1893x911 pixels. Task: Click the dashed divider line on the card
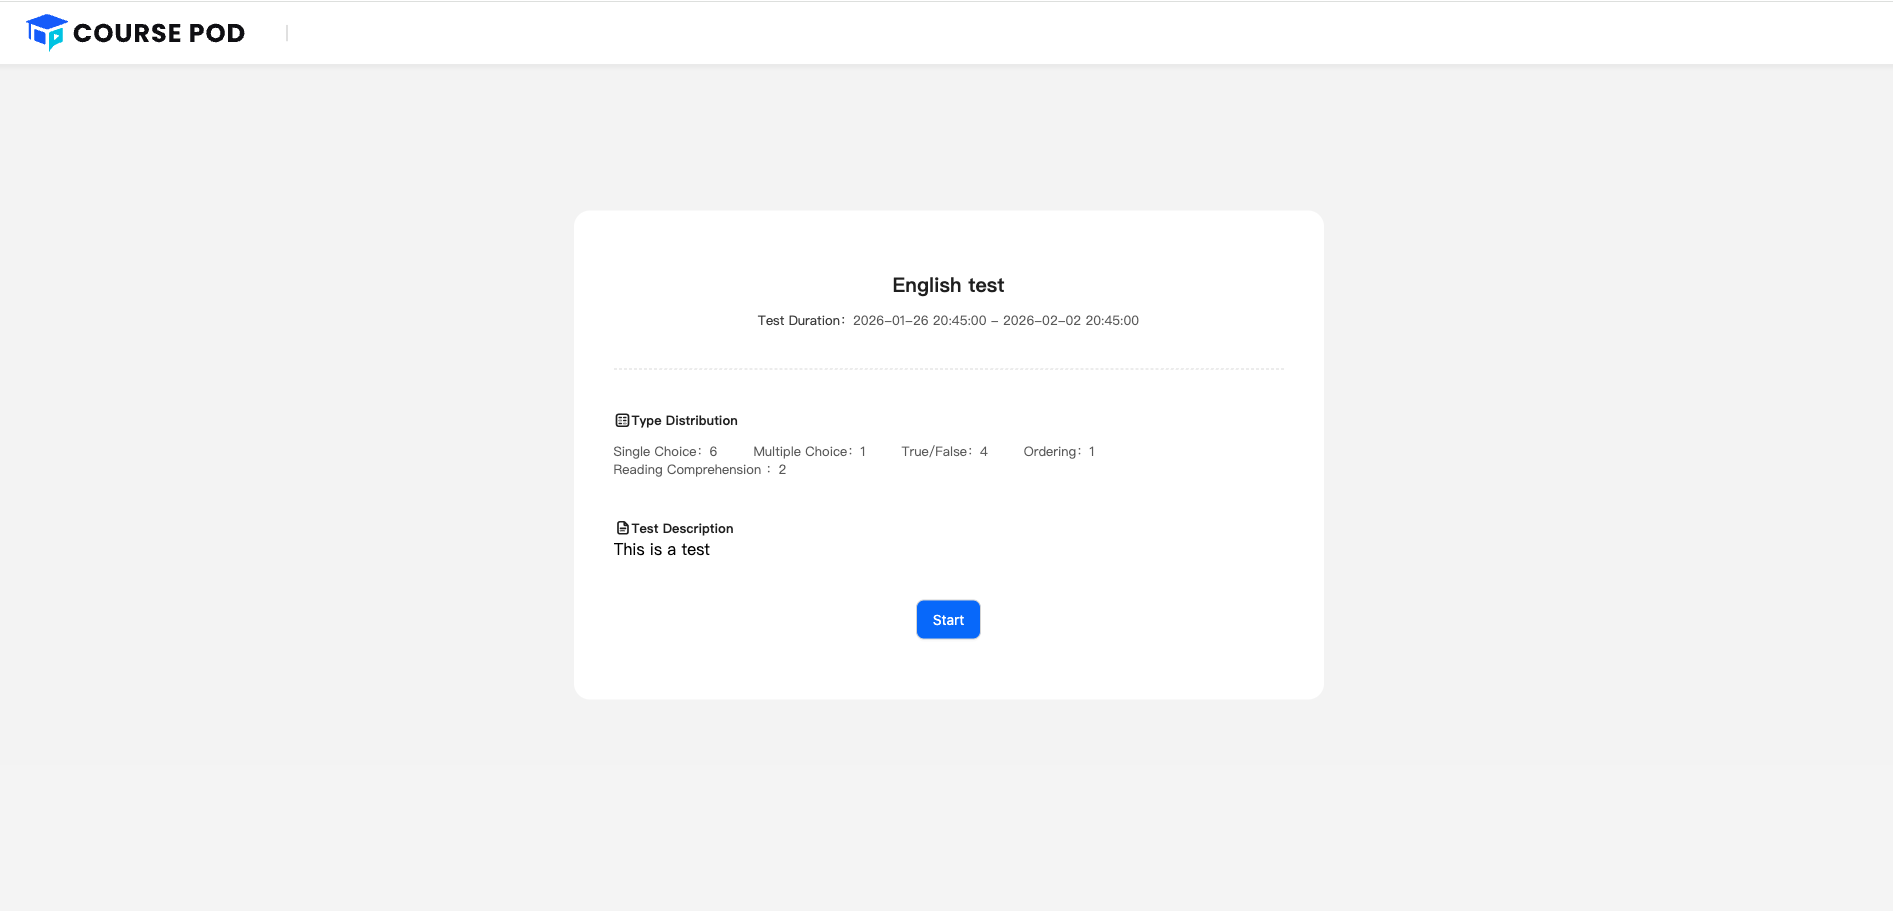pos(948,367)
